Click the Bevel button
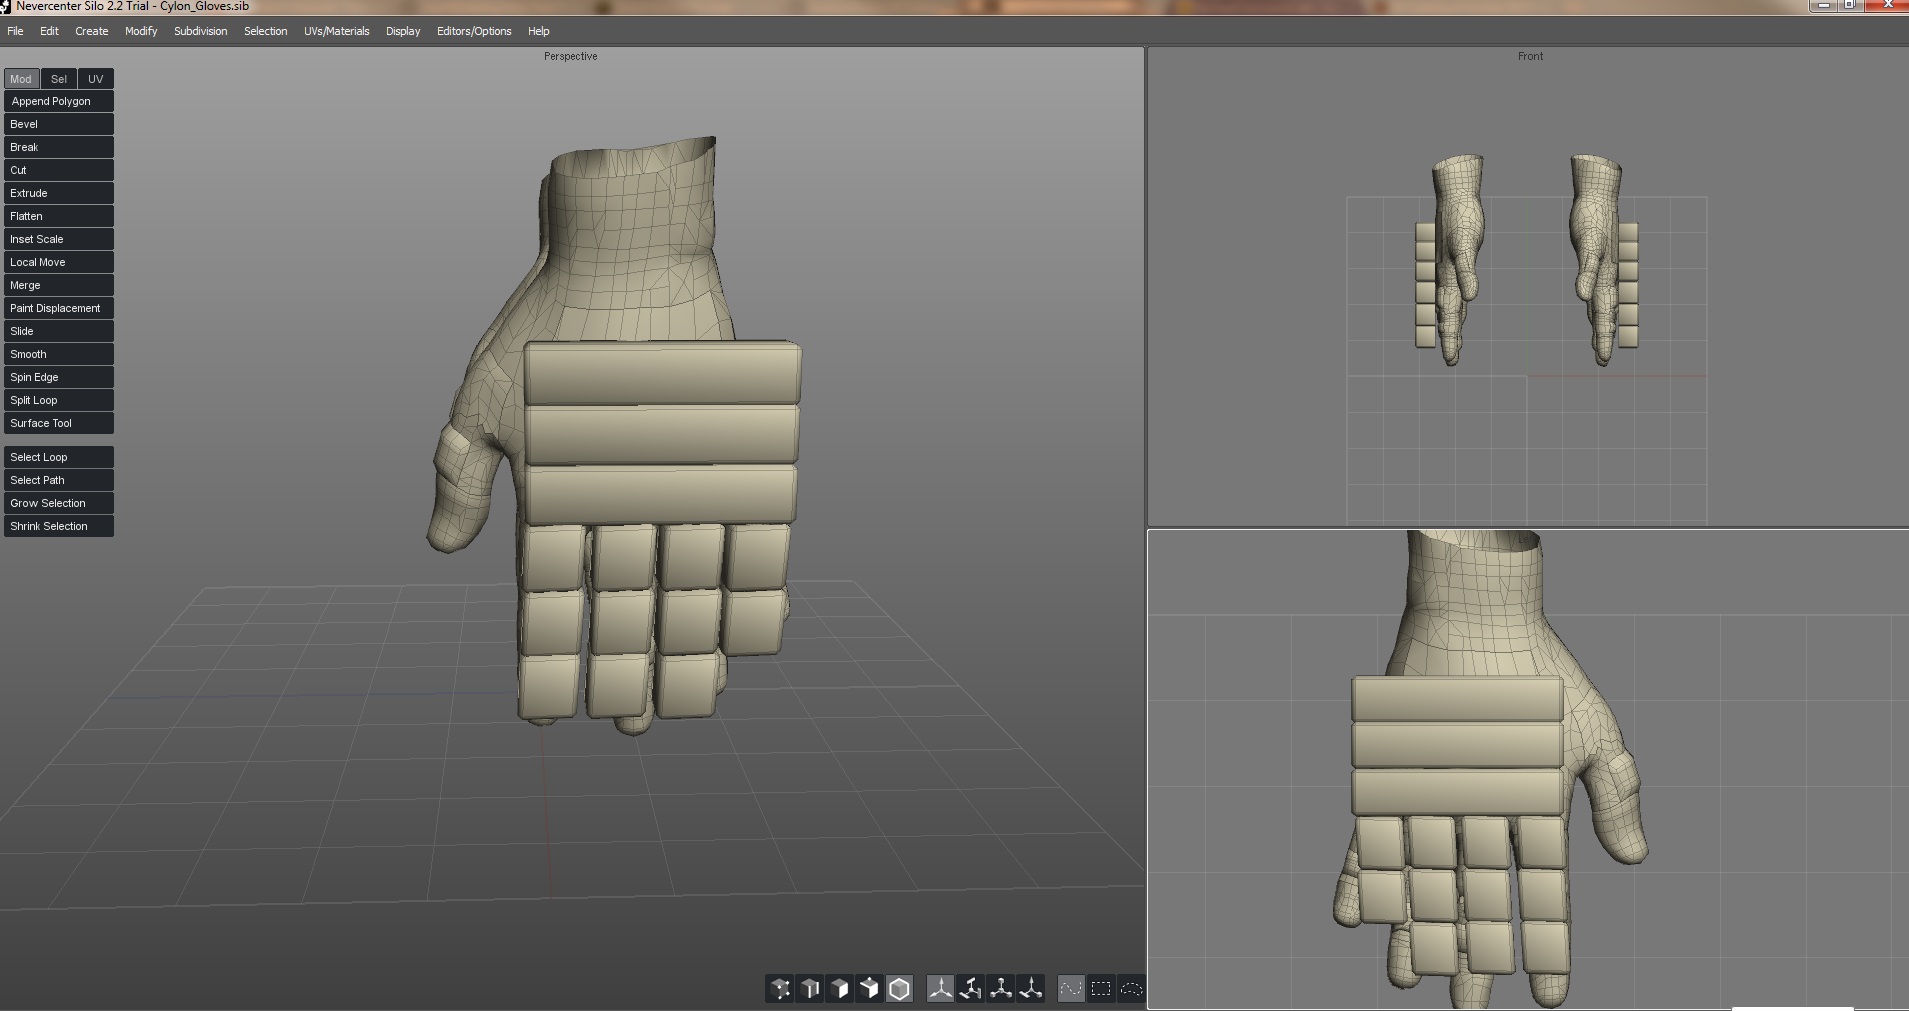 [59, 124]
